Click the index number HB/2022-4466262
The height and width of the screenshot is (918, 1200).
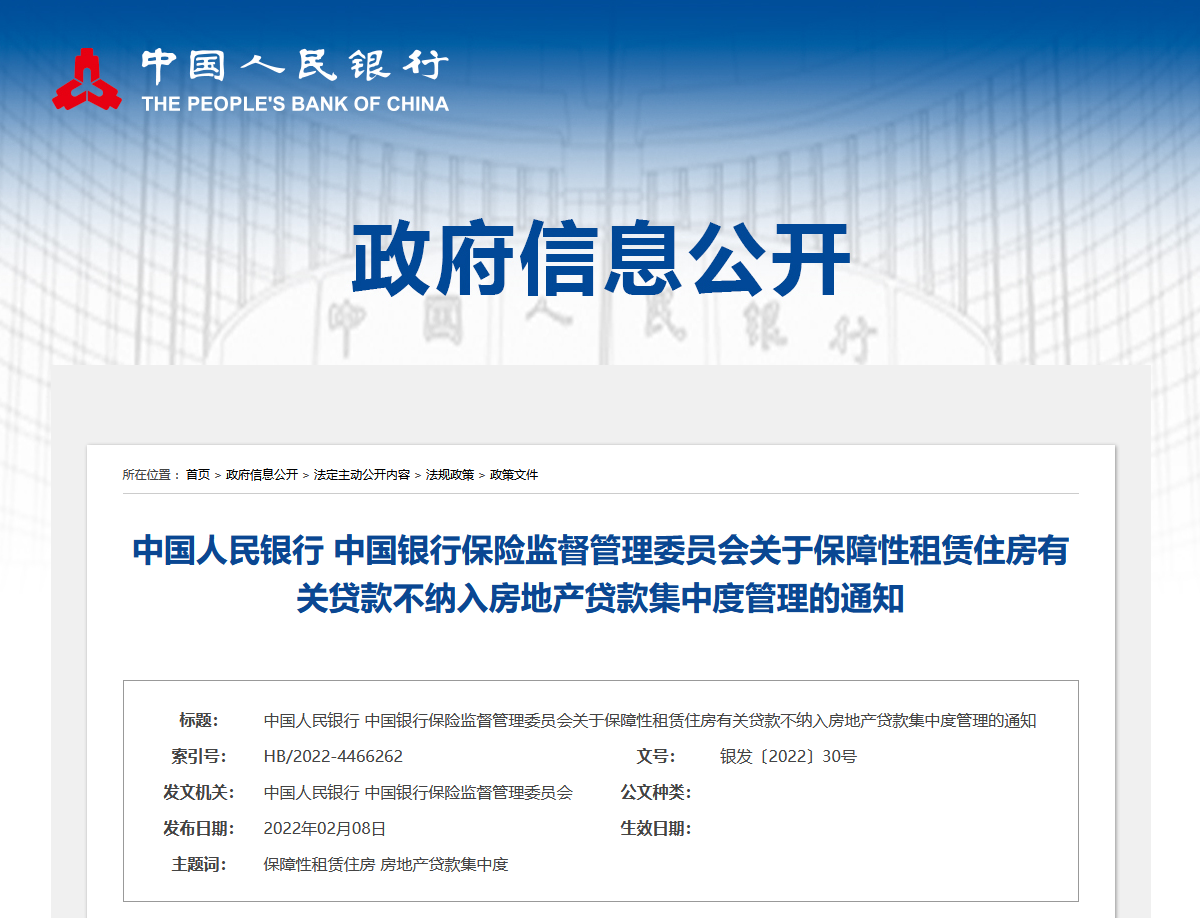click(x=333, y=756)
